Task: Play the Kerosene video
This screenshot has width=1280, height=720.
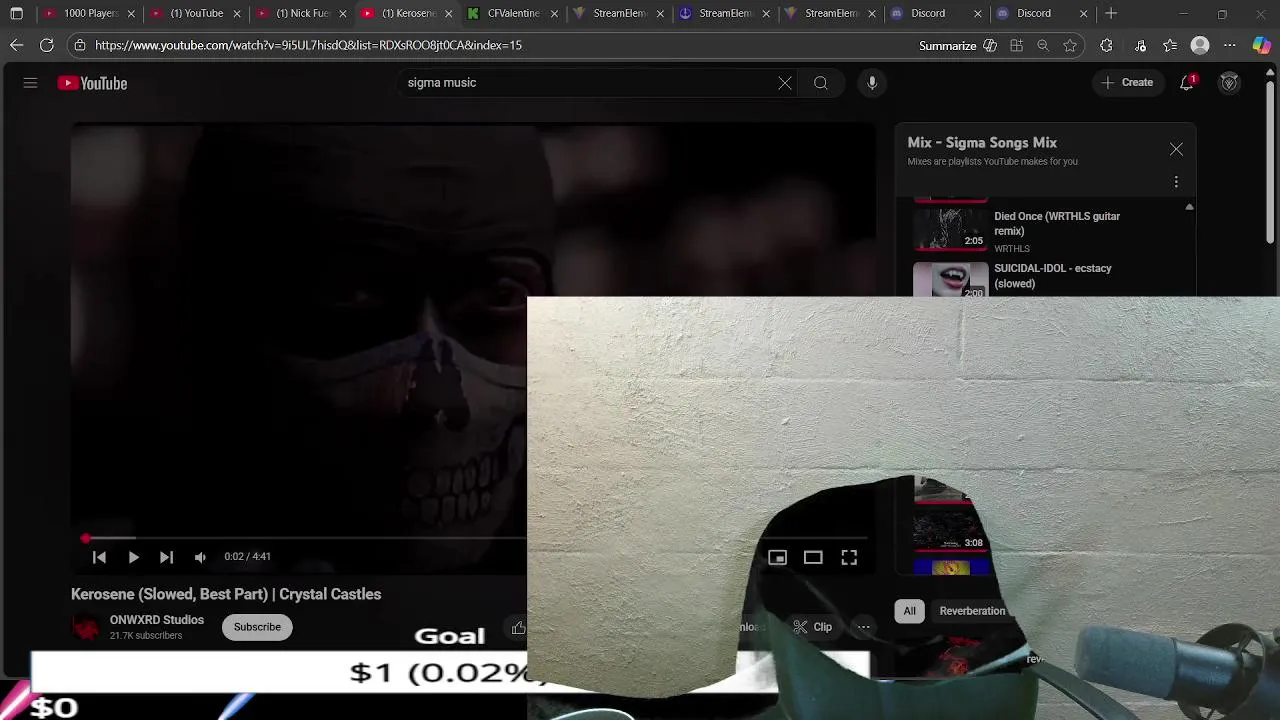Action: click(x=133, y=557)
